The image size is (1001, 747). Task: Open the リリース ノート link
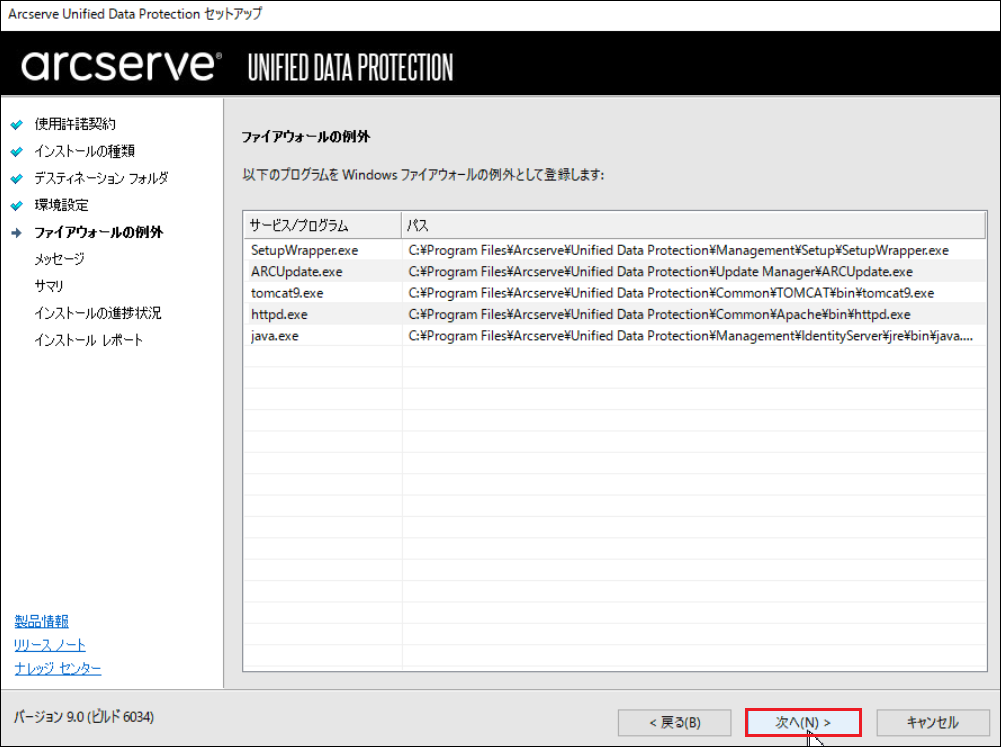click(x=50, y=645)
